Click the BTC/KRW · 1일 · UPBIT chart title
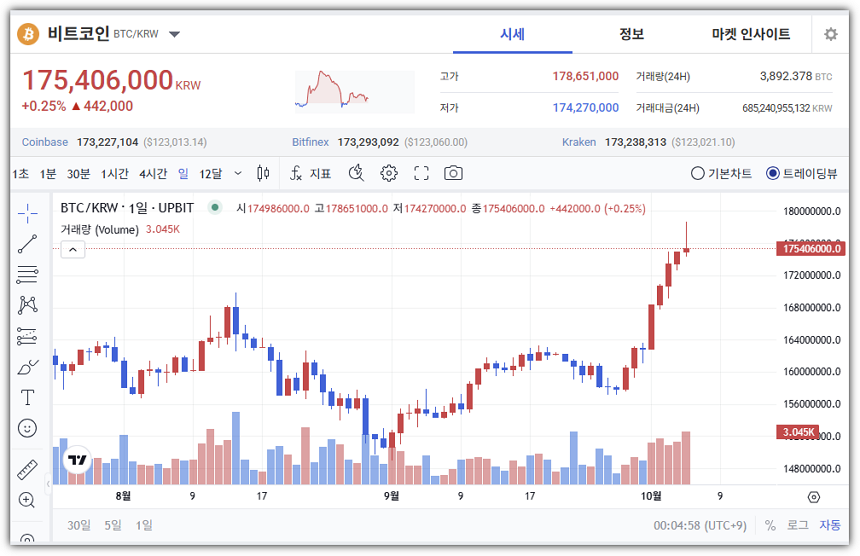This screenshot has height=556, width=860. (x=127, y=208)
